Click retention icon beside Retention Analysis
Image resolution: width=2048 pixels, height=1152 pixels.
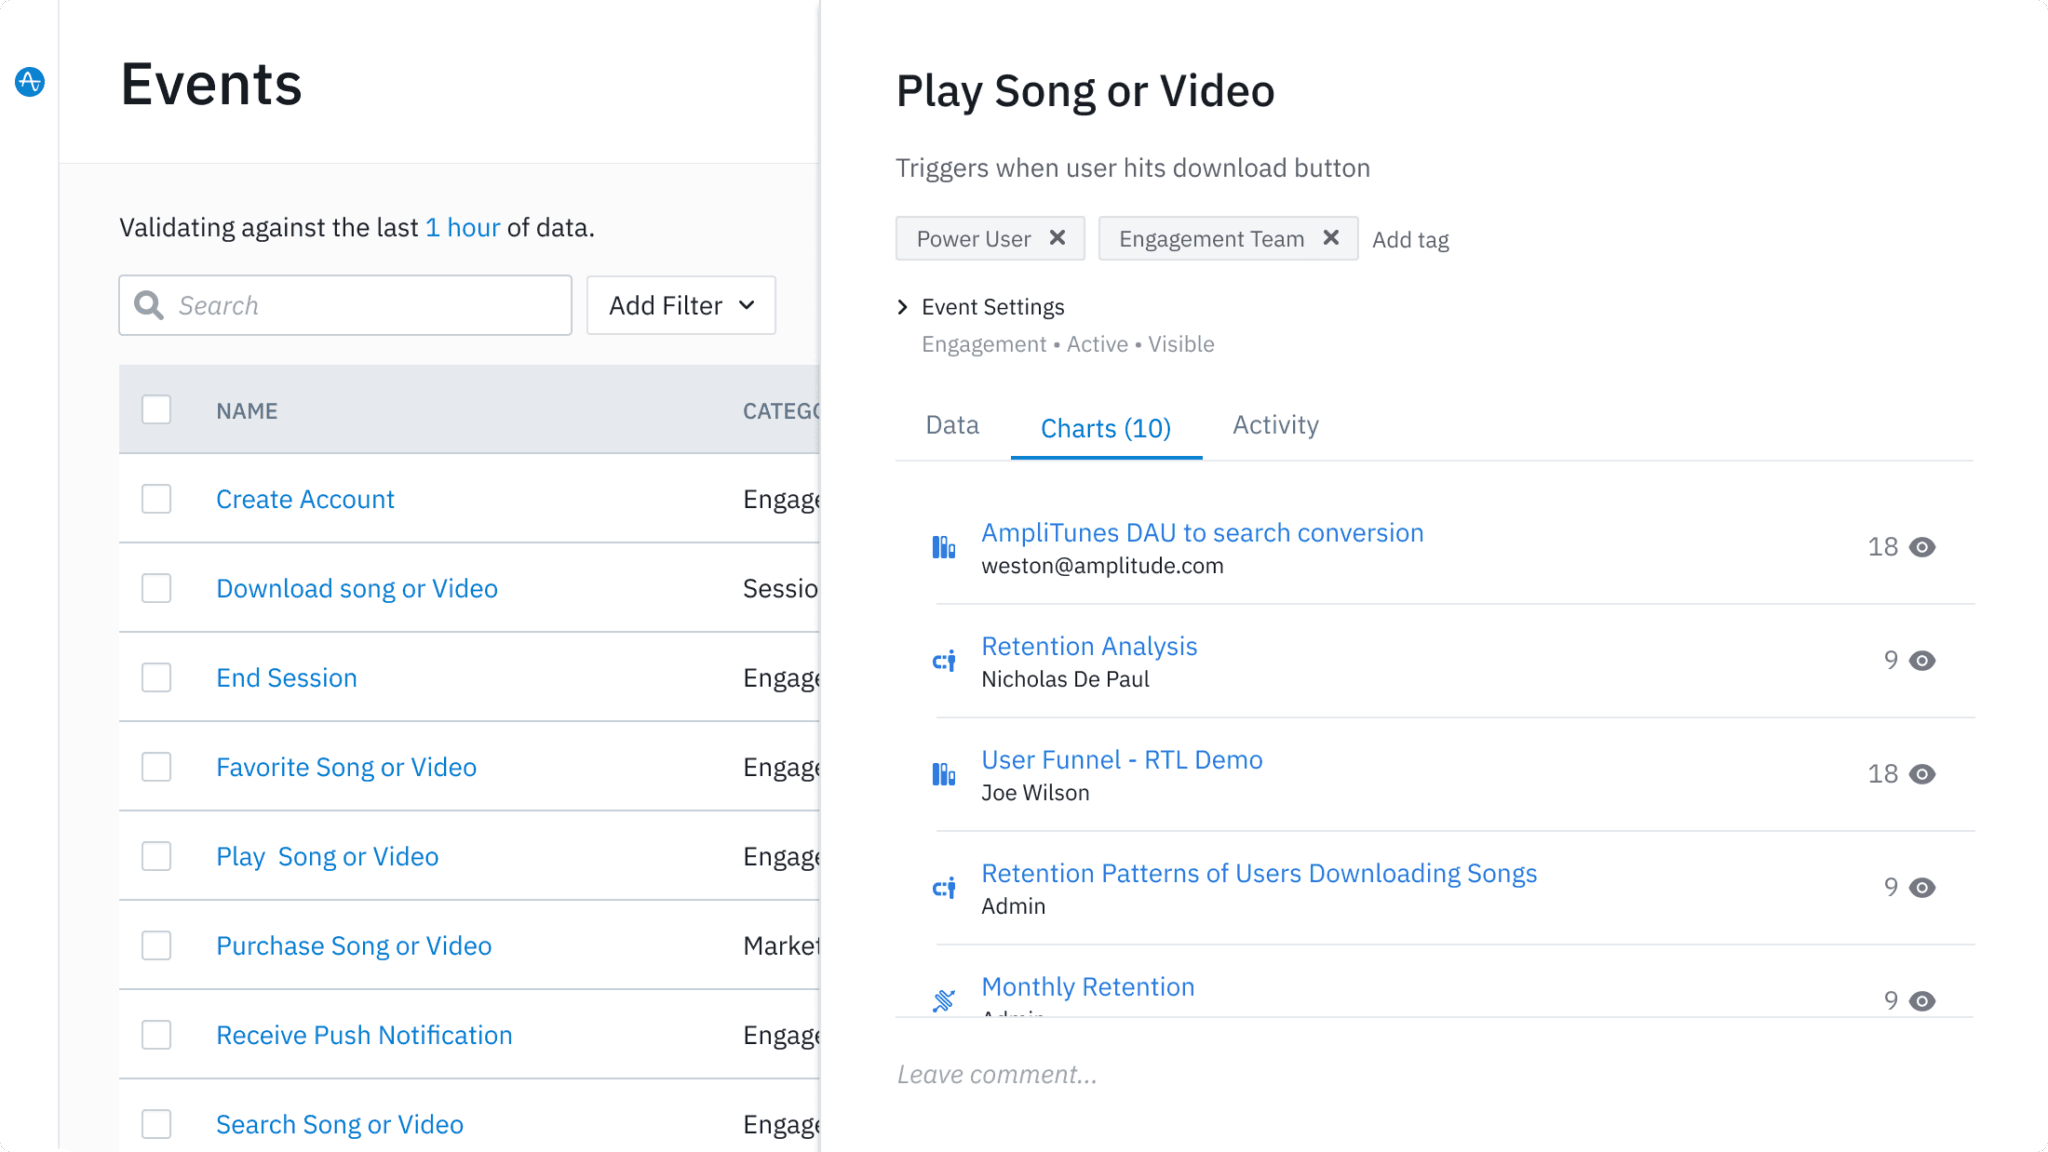(x=943, y=661)
